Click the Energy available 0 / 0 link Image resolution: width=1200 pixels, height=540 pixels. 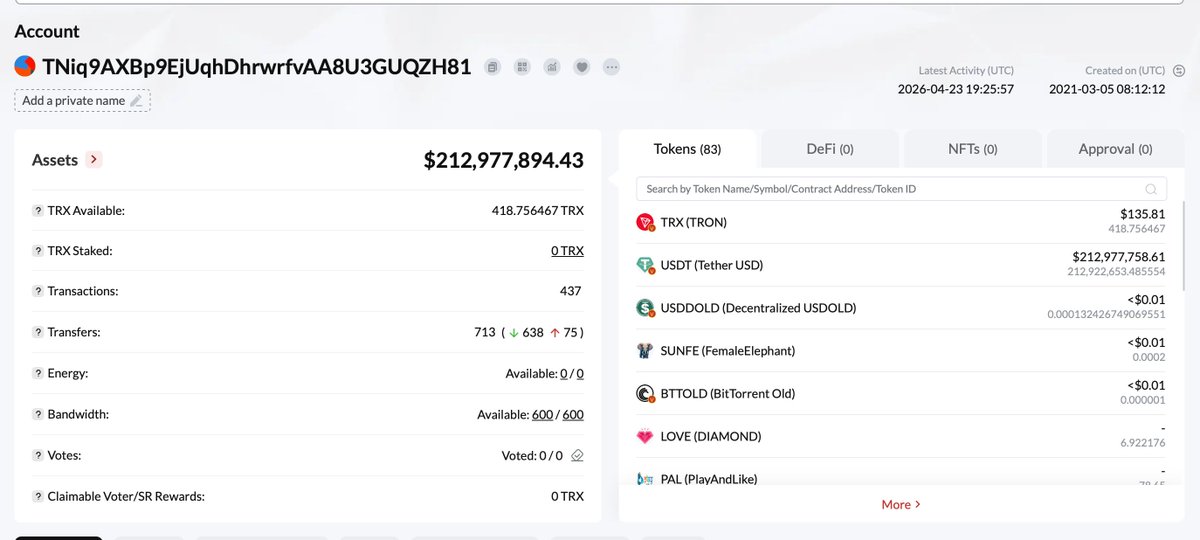[572, 373]
